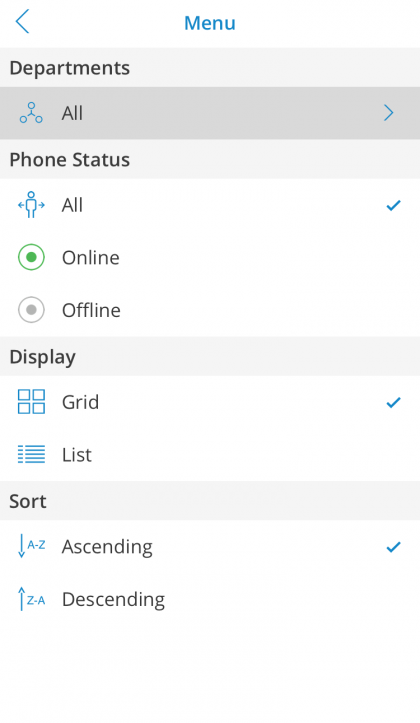Open the Departments All row
Image resolution: width=420 pixels, height=723 pixels.
(210, 113)
